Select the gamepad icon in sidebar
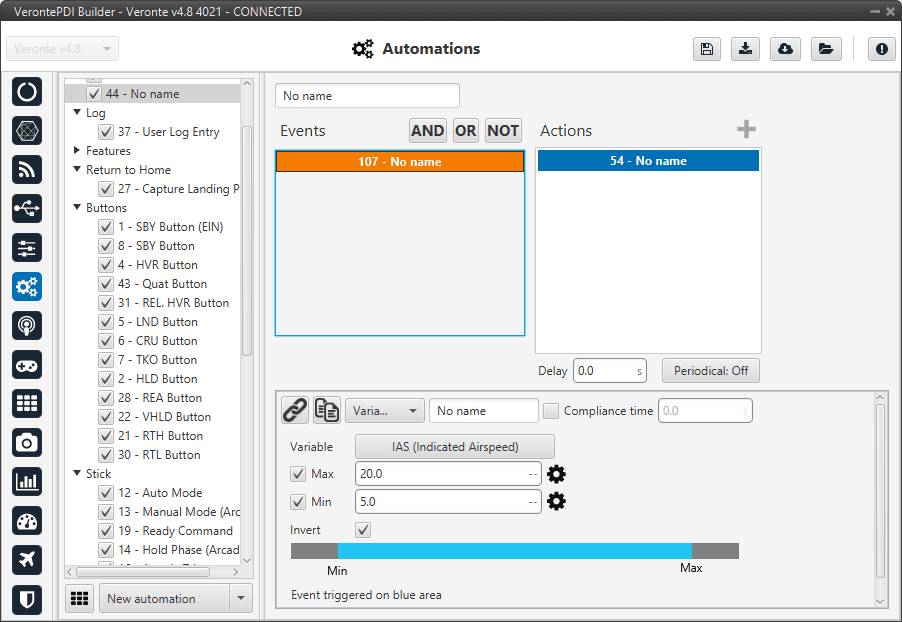 coord(27,364)
